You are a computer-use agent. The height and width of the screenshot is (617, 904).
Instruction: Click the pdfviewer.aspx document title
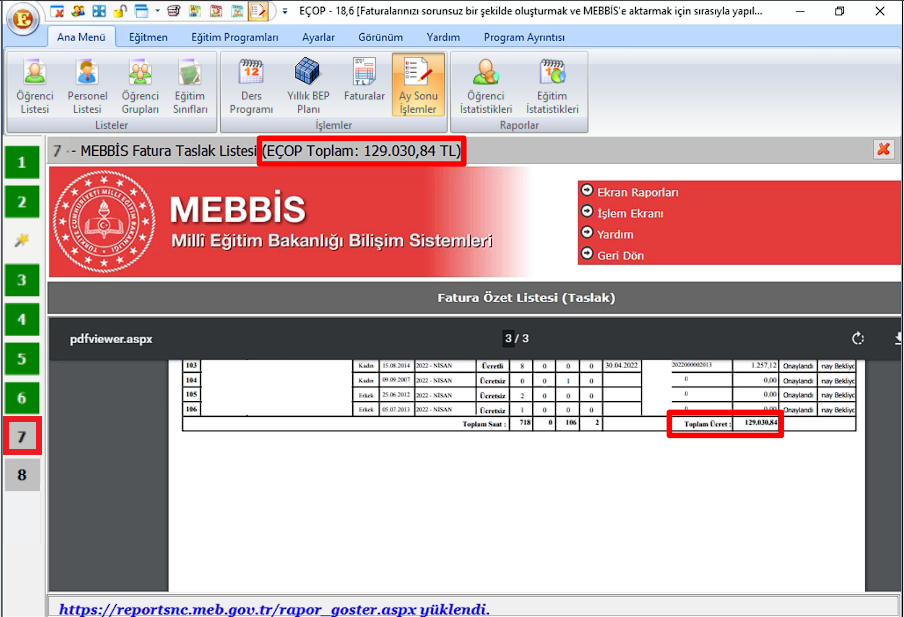(111, 339)
